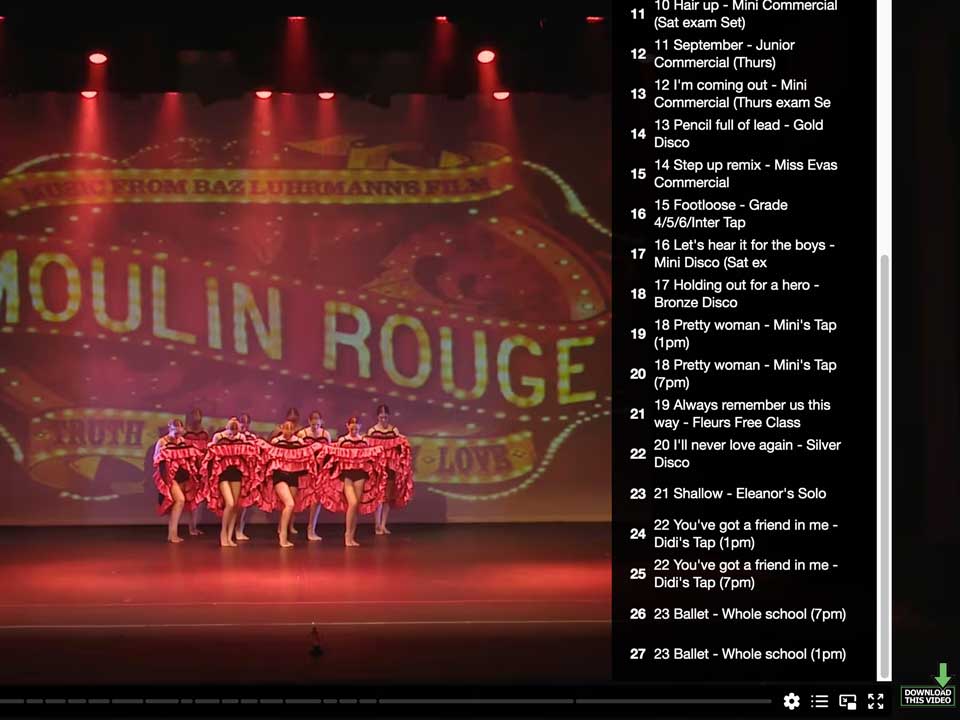
Task: Jump to chapter 18 Holding out for a hero
Action: 744,294
